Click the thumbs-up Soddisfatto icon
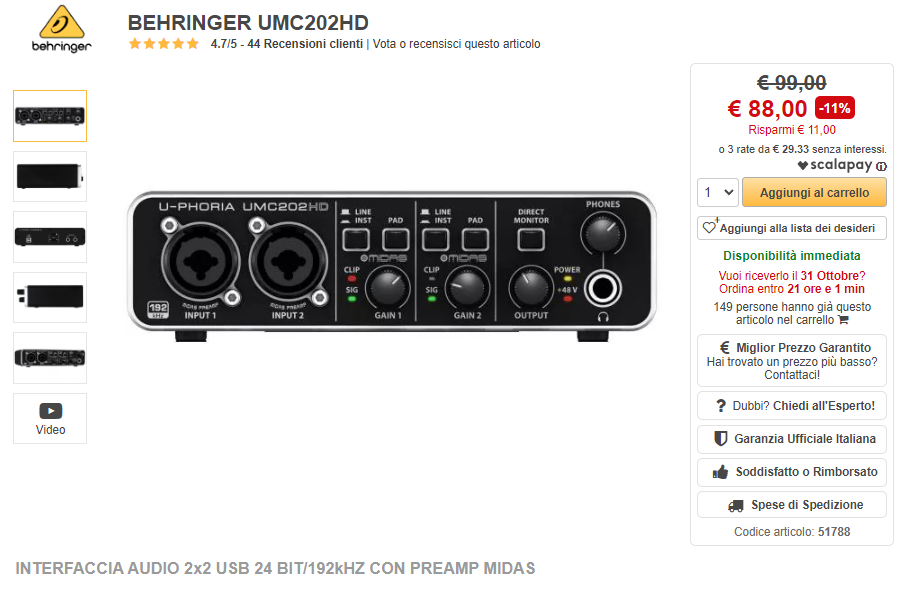 point(720,472)
